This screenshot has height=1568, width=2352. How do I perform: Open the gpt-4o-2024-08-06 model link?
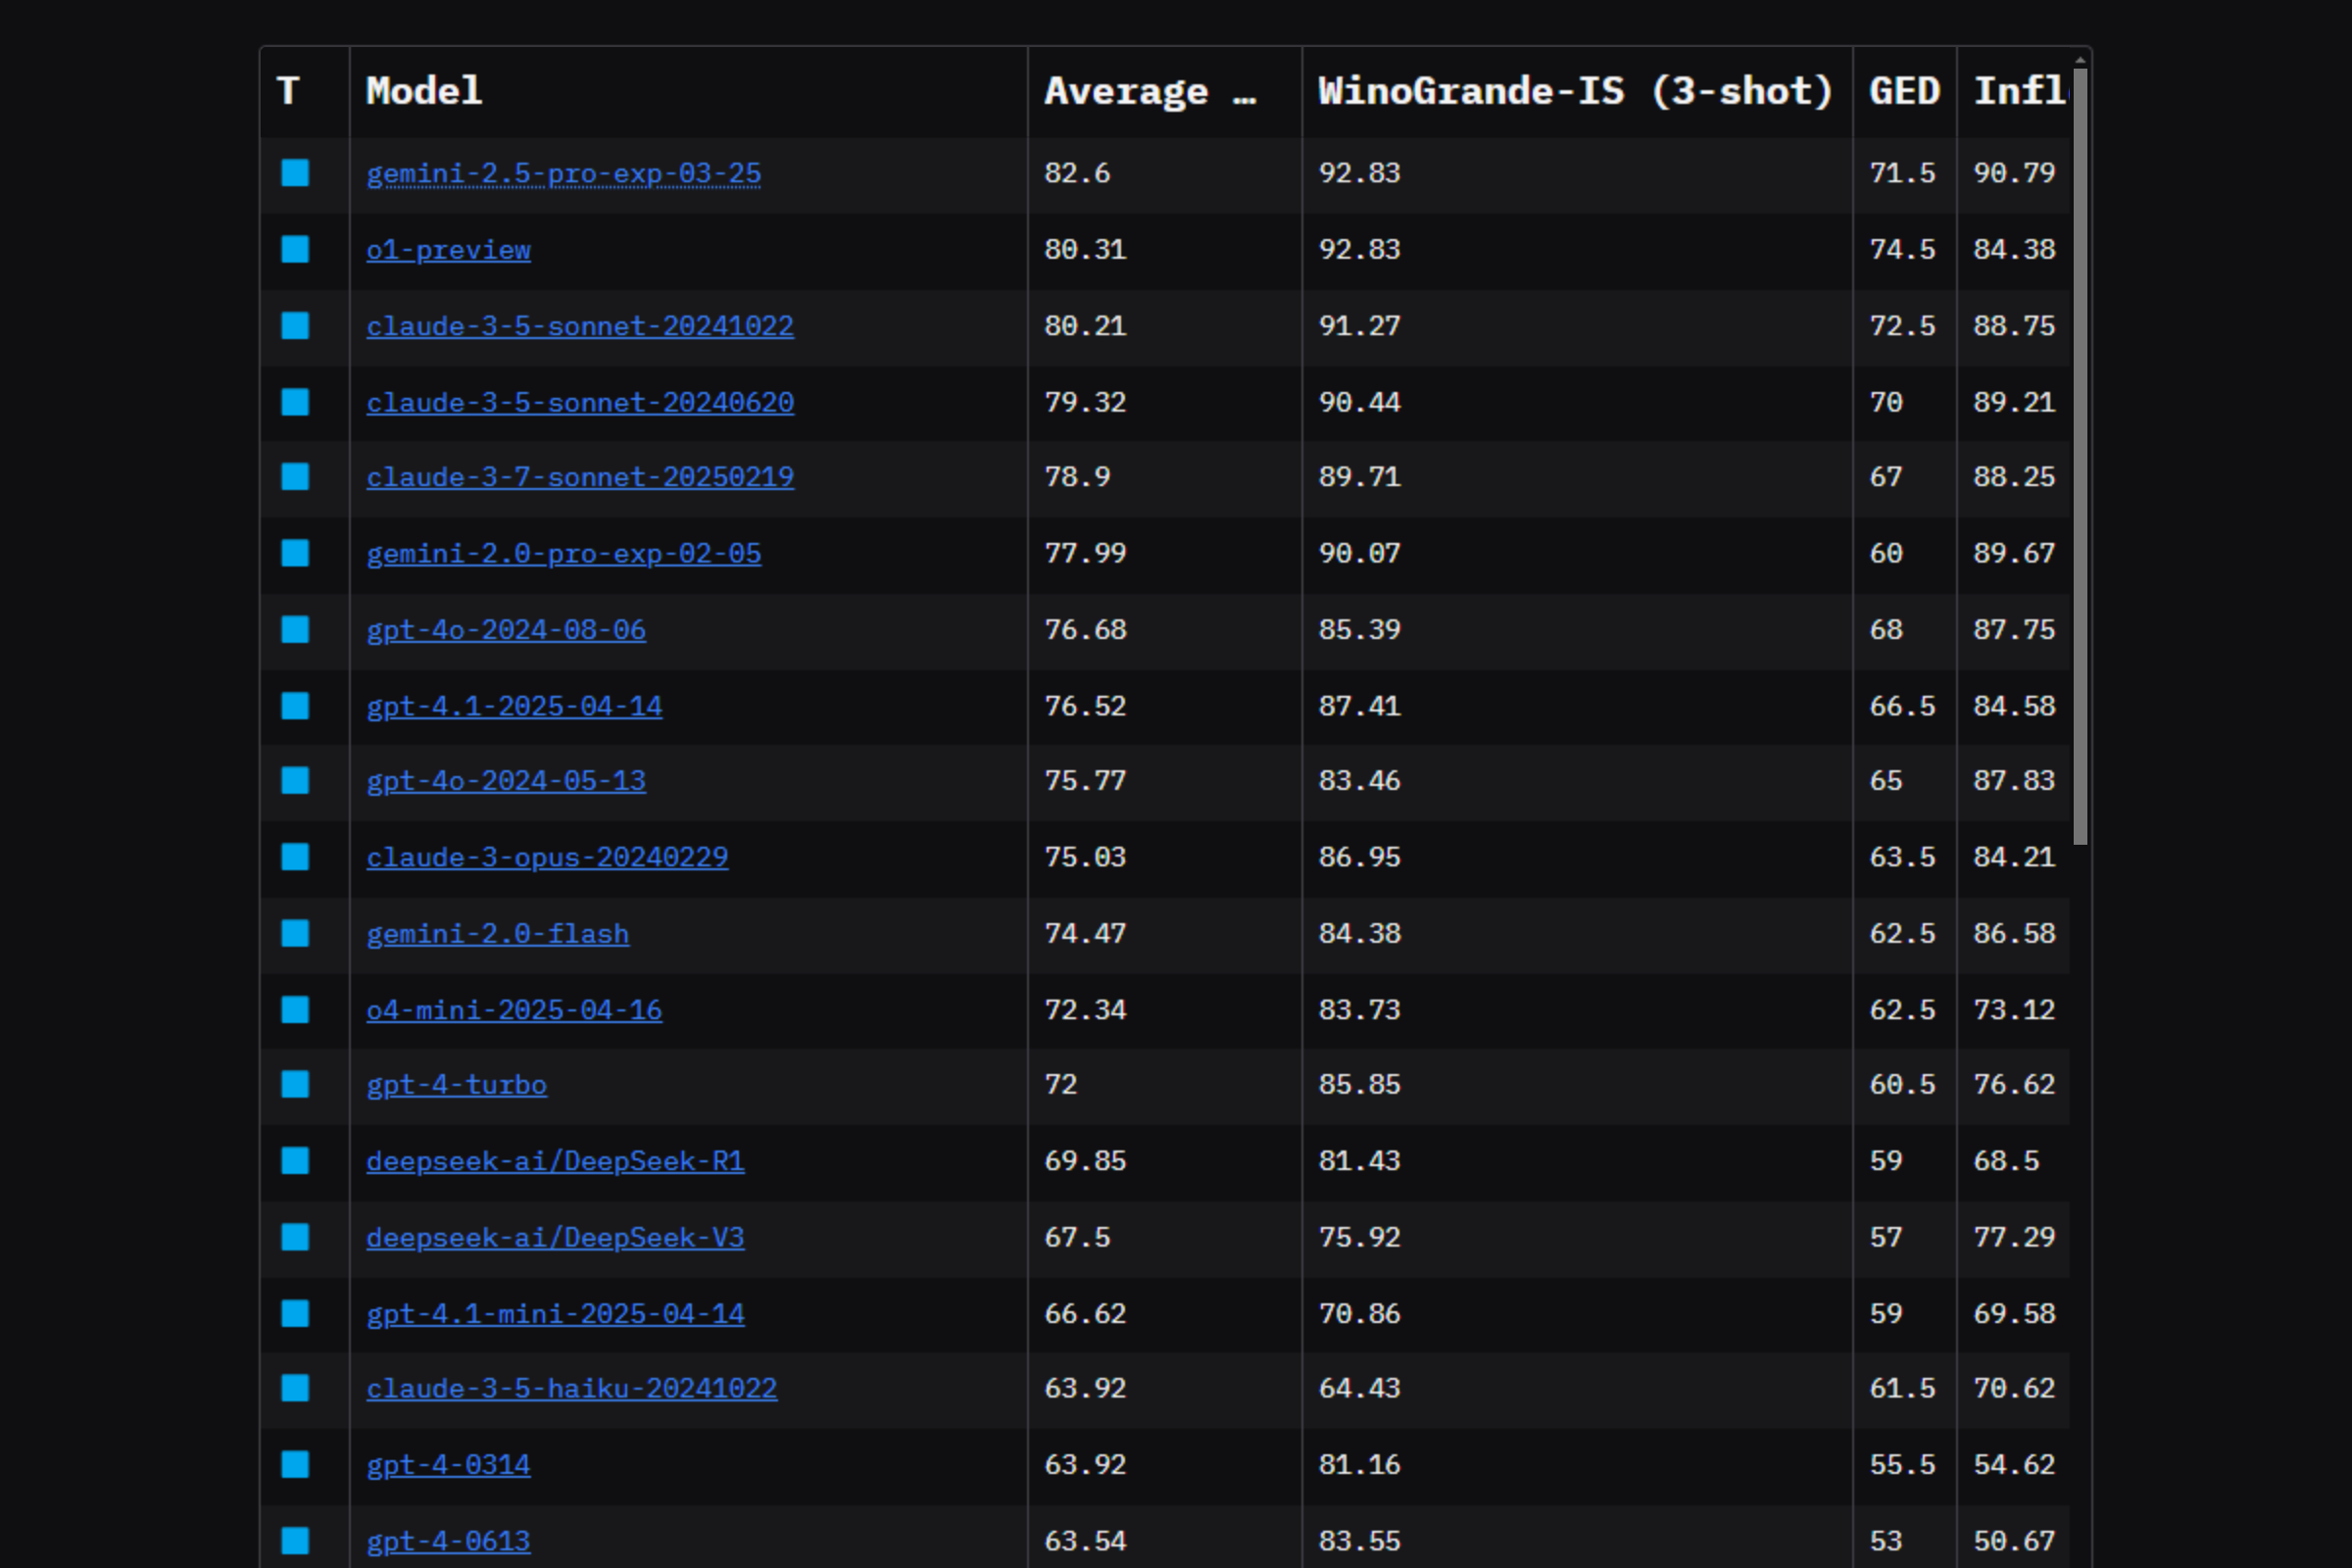(x=506, y=631)
